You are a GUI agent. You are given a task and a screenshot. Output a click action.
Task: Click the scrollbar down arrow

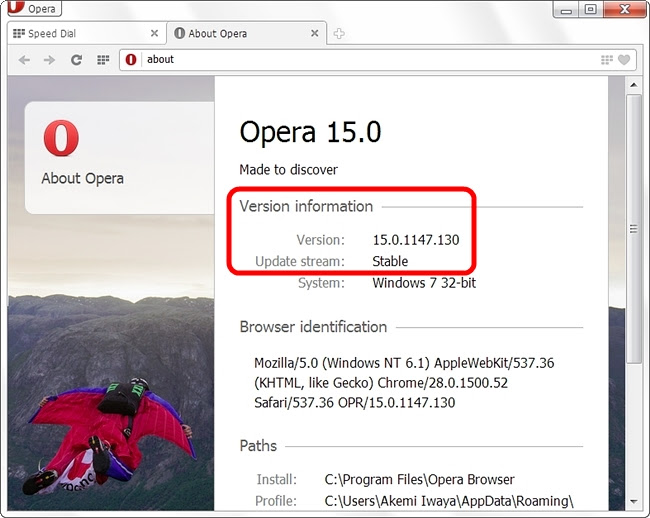tap(633, 501)
